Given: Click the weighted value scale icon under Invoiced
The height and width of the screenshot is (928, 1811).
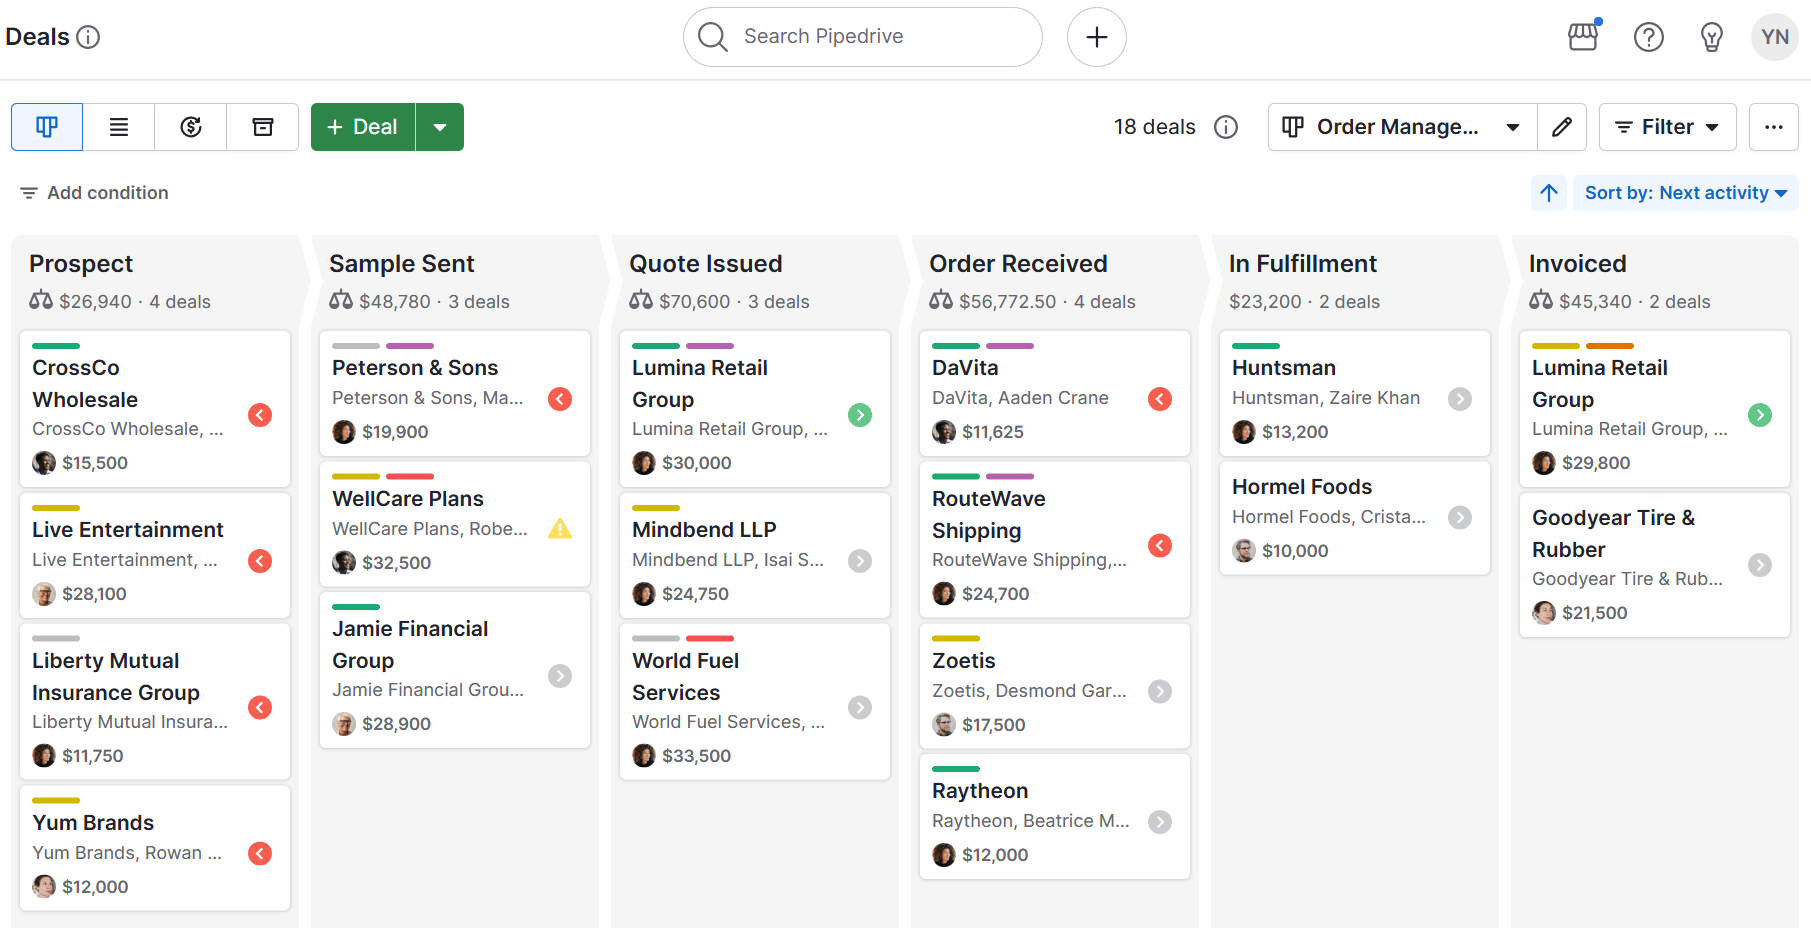Looking at the screenshot, I should 1541,301.
